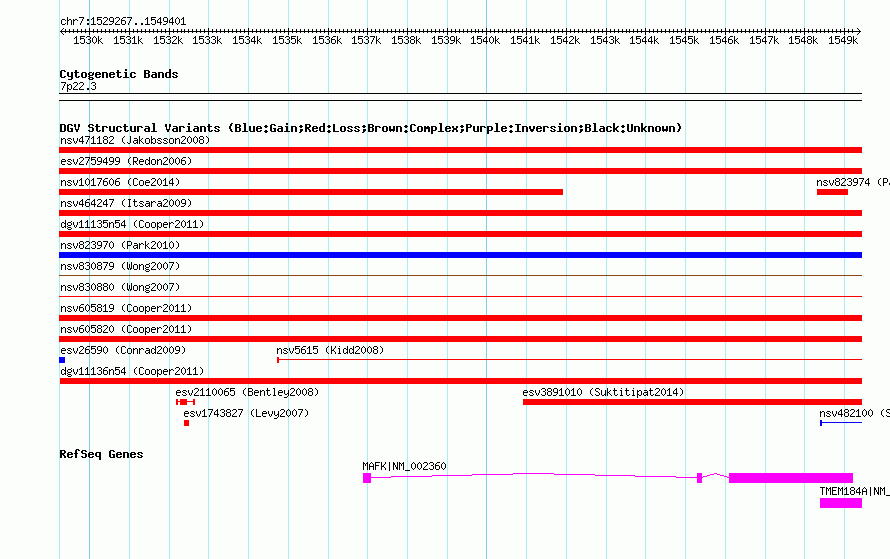890x559 pixels.
Task: Click the esv3891010 (Suktitipat2014) red bar
Action: point(692,402)
